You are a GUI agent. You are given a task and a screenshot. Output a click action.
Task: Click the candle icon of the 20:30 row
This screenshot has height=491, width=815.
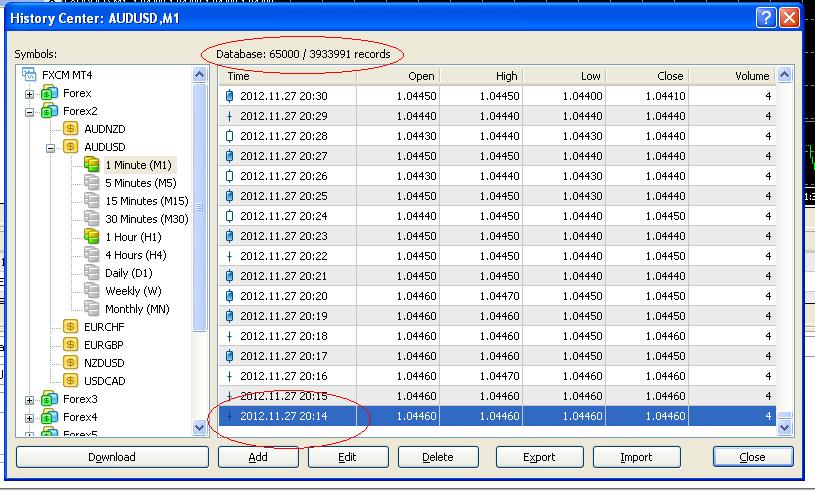coord(230,96)
